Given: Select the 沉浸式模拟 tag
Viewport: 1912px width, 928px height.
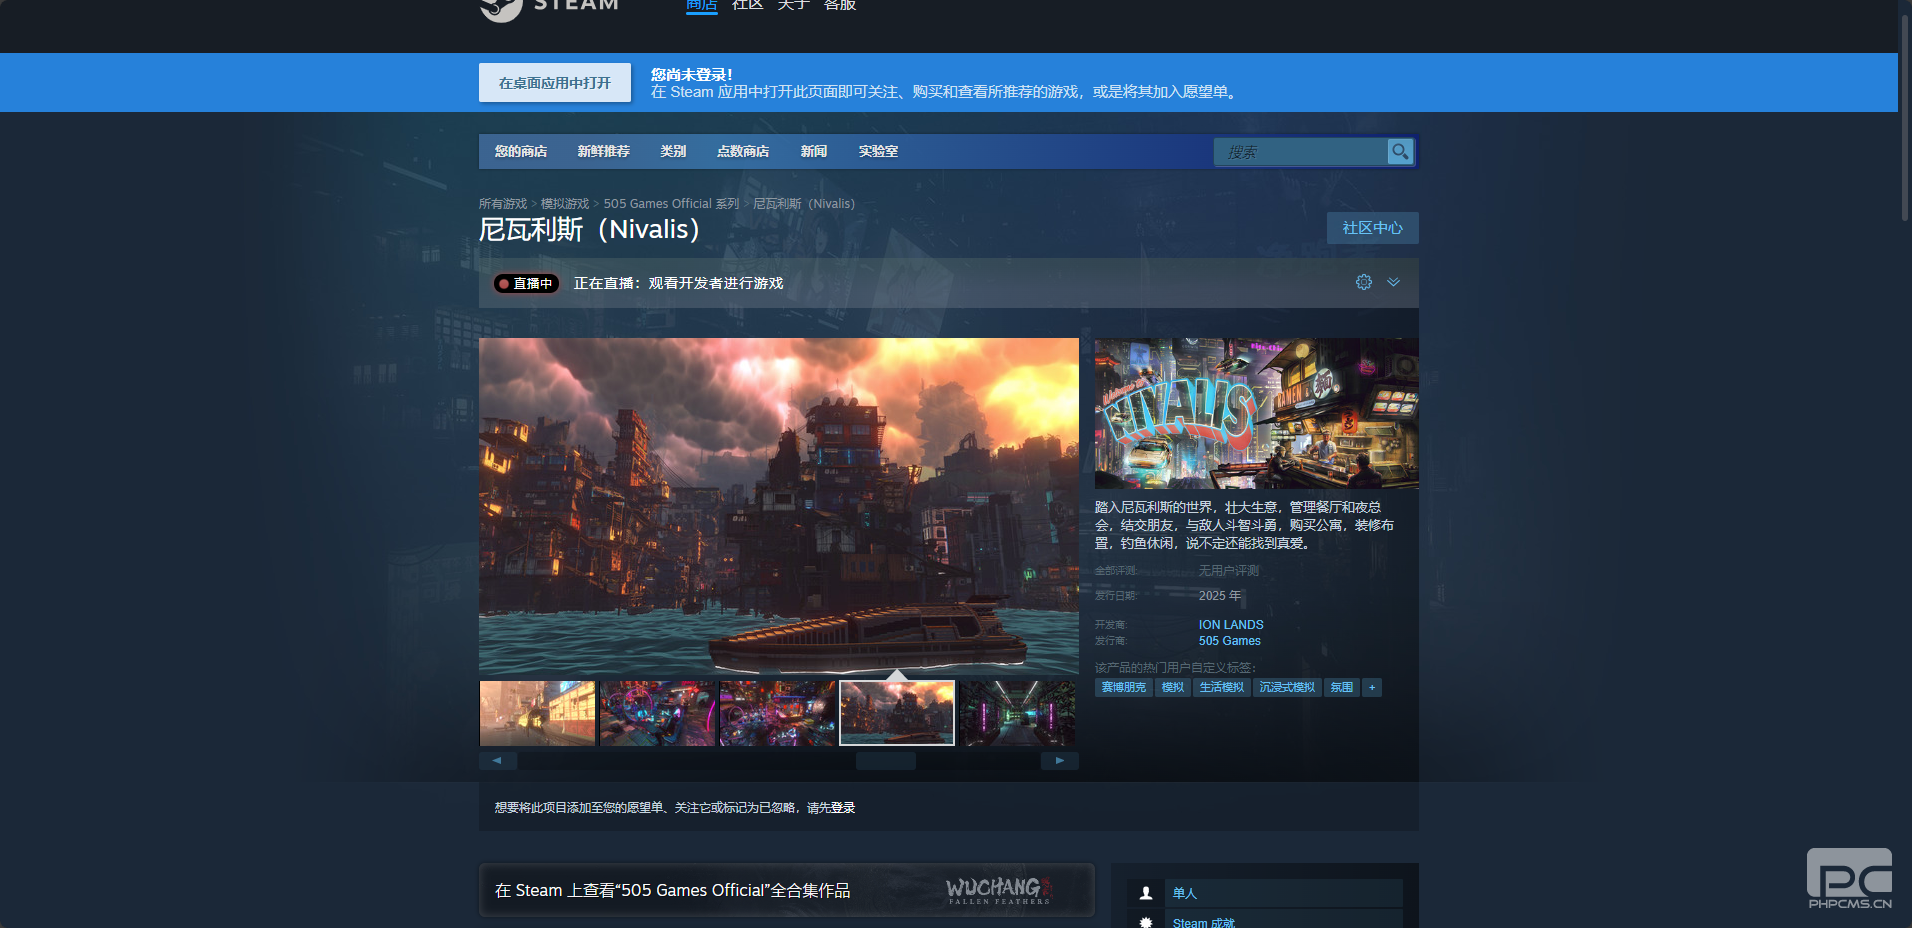Looking at the screenshot, I should pyautogui.click(x=1288, y=687).
